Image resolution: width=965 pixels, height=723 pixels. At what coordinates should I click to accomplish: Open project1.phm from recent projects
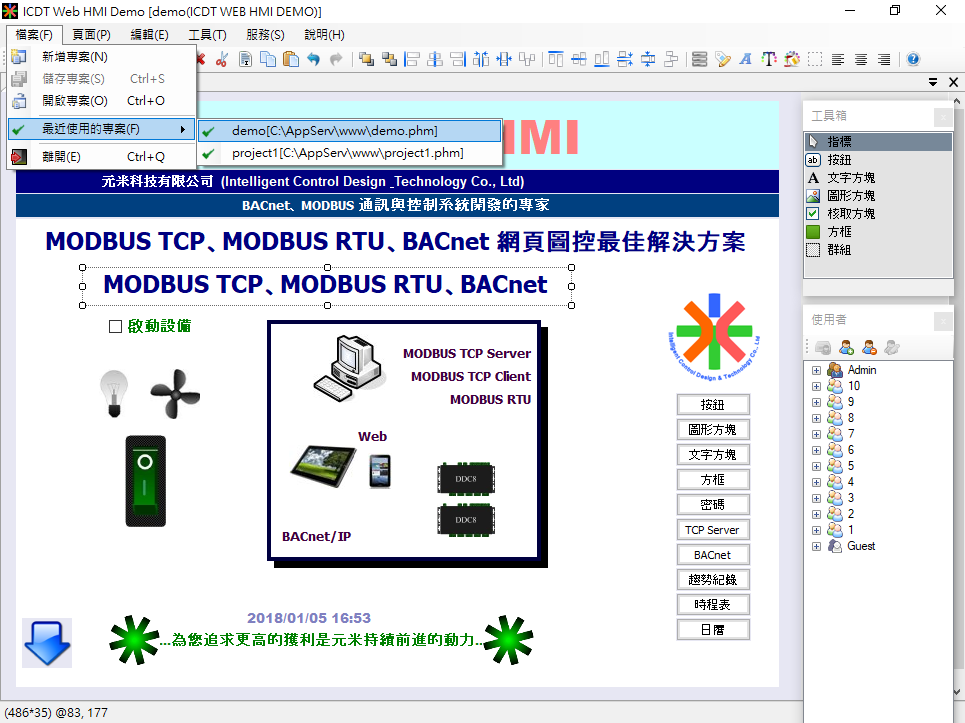(x=348, y=153)
